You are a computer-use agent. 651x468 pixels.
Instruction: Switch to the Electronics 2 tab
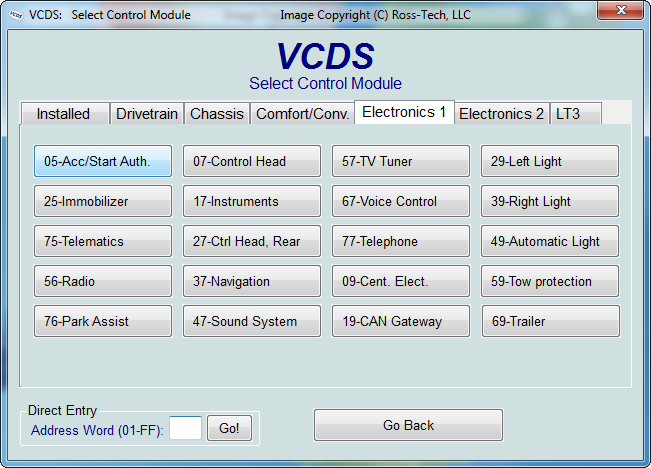pos(502,114)
